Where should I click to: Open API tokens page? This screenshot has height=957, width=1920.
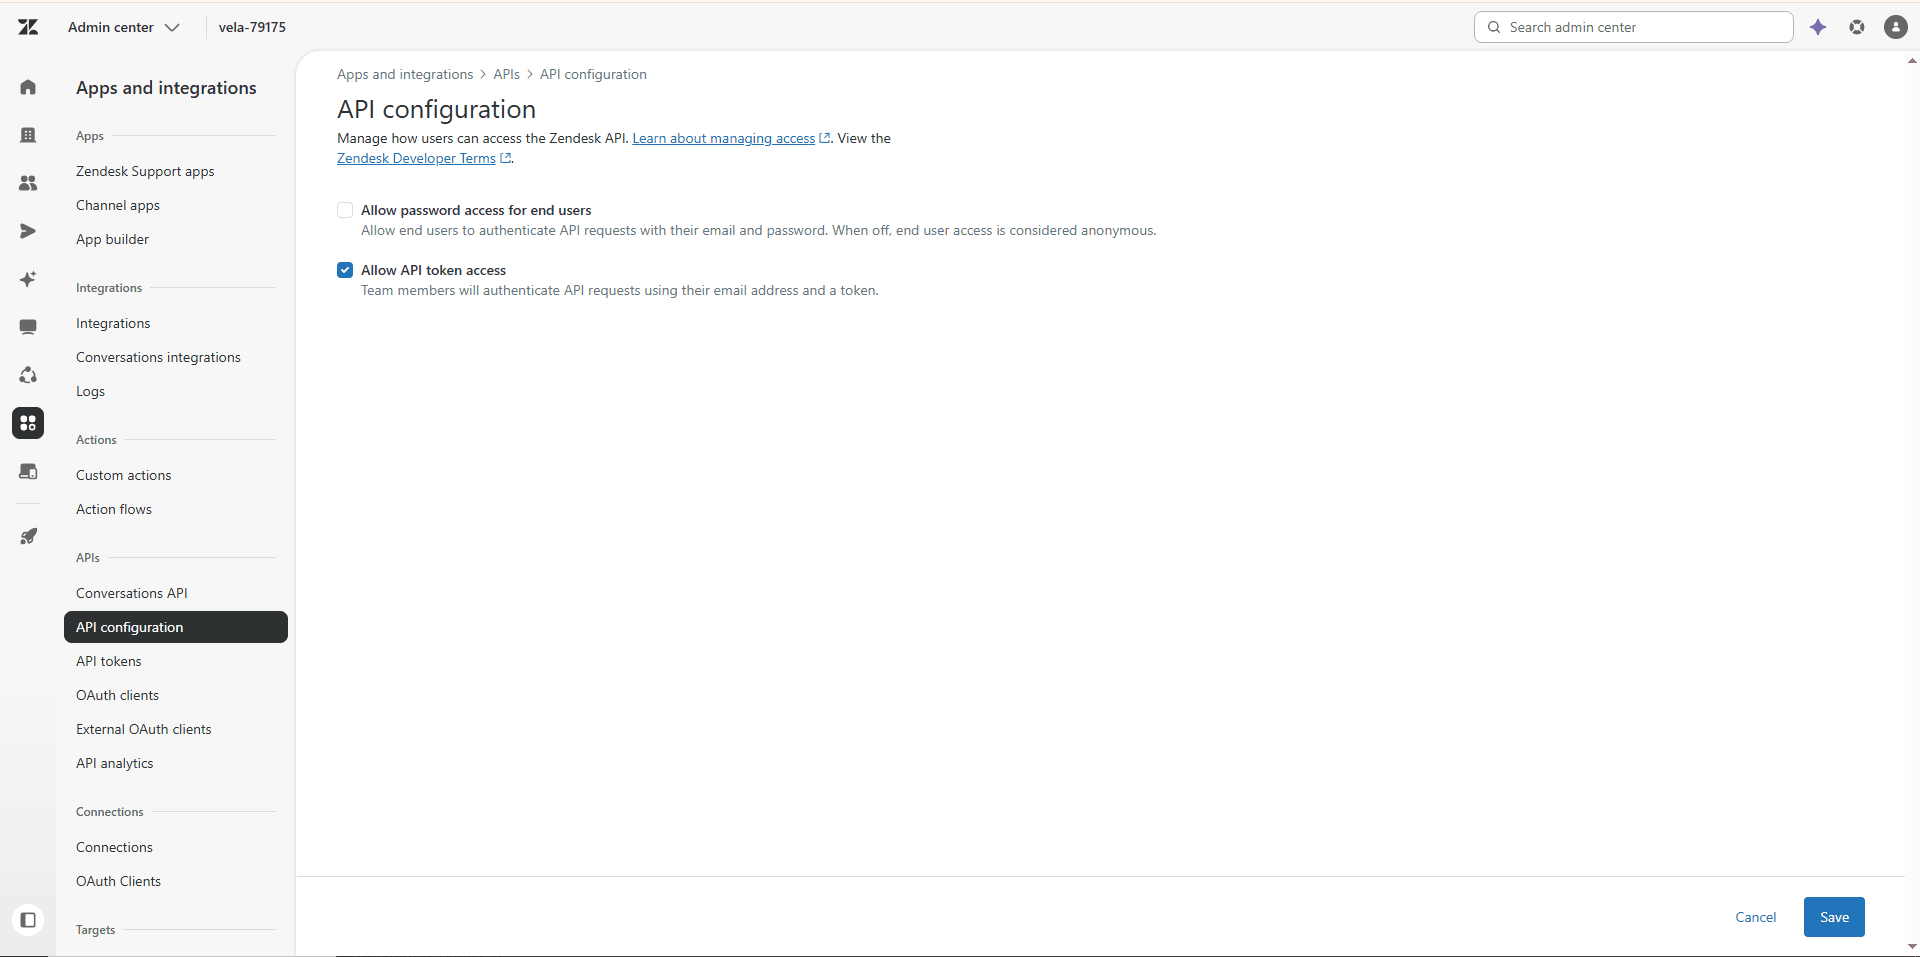(109, 661)
